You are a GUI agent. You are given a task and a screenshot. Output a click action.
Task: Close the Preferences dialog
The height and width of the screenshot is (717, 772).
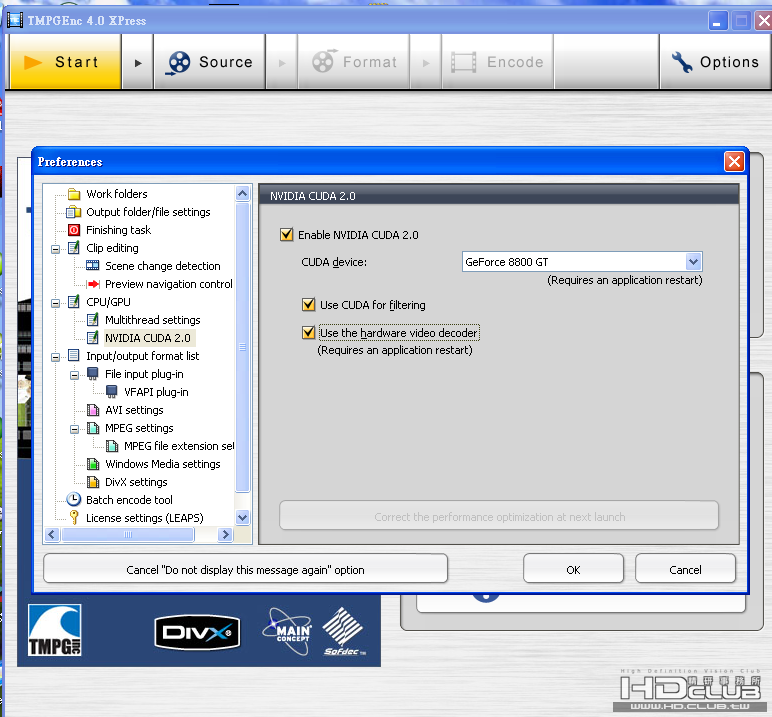point(734,162)
